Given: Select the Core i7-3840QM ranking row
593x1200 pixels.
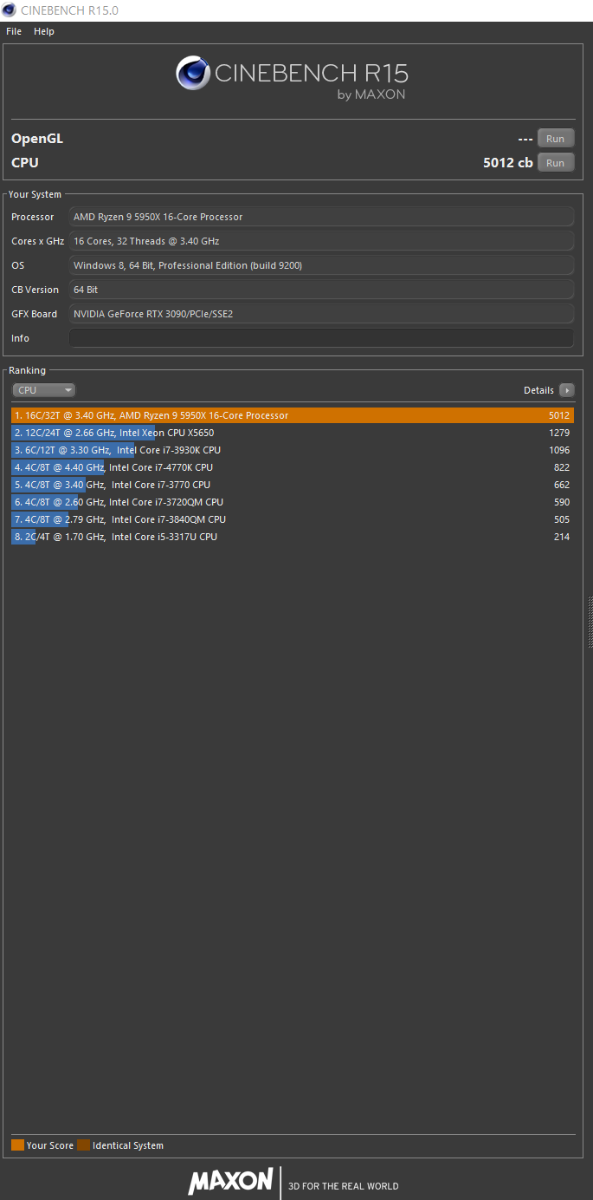Looking at the screenshot, I should click(292, 519).
